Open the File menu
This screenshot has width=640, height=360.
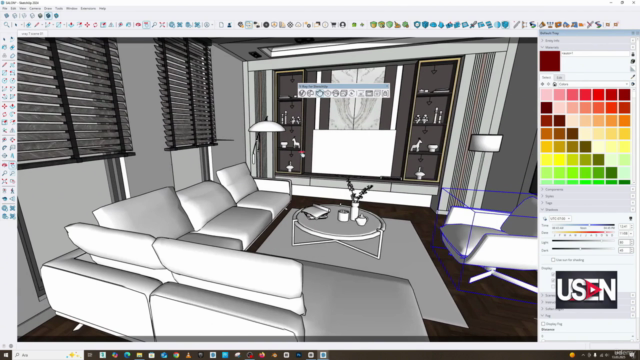4,8
